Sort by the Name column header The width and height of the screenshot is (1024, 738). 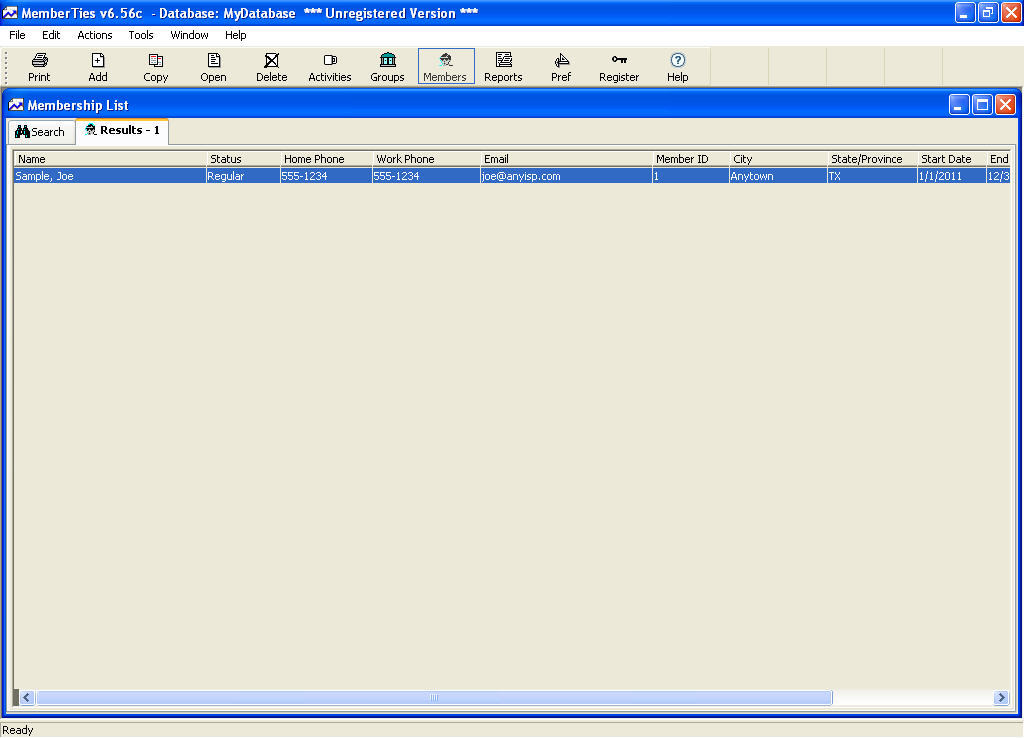[x=110, y=159]
